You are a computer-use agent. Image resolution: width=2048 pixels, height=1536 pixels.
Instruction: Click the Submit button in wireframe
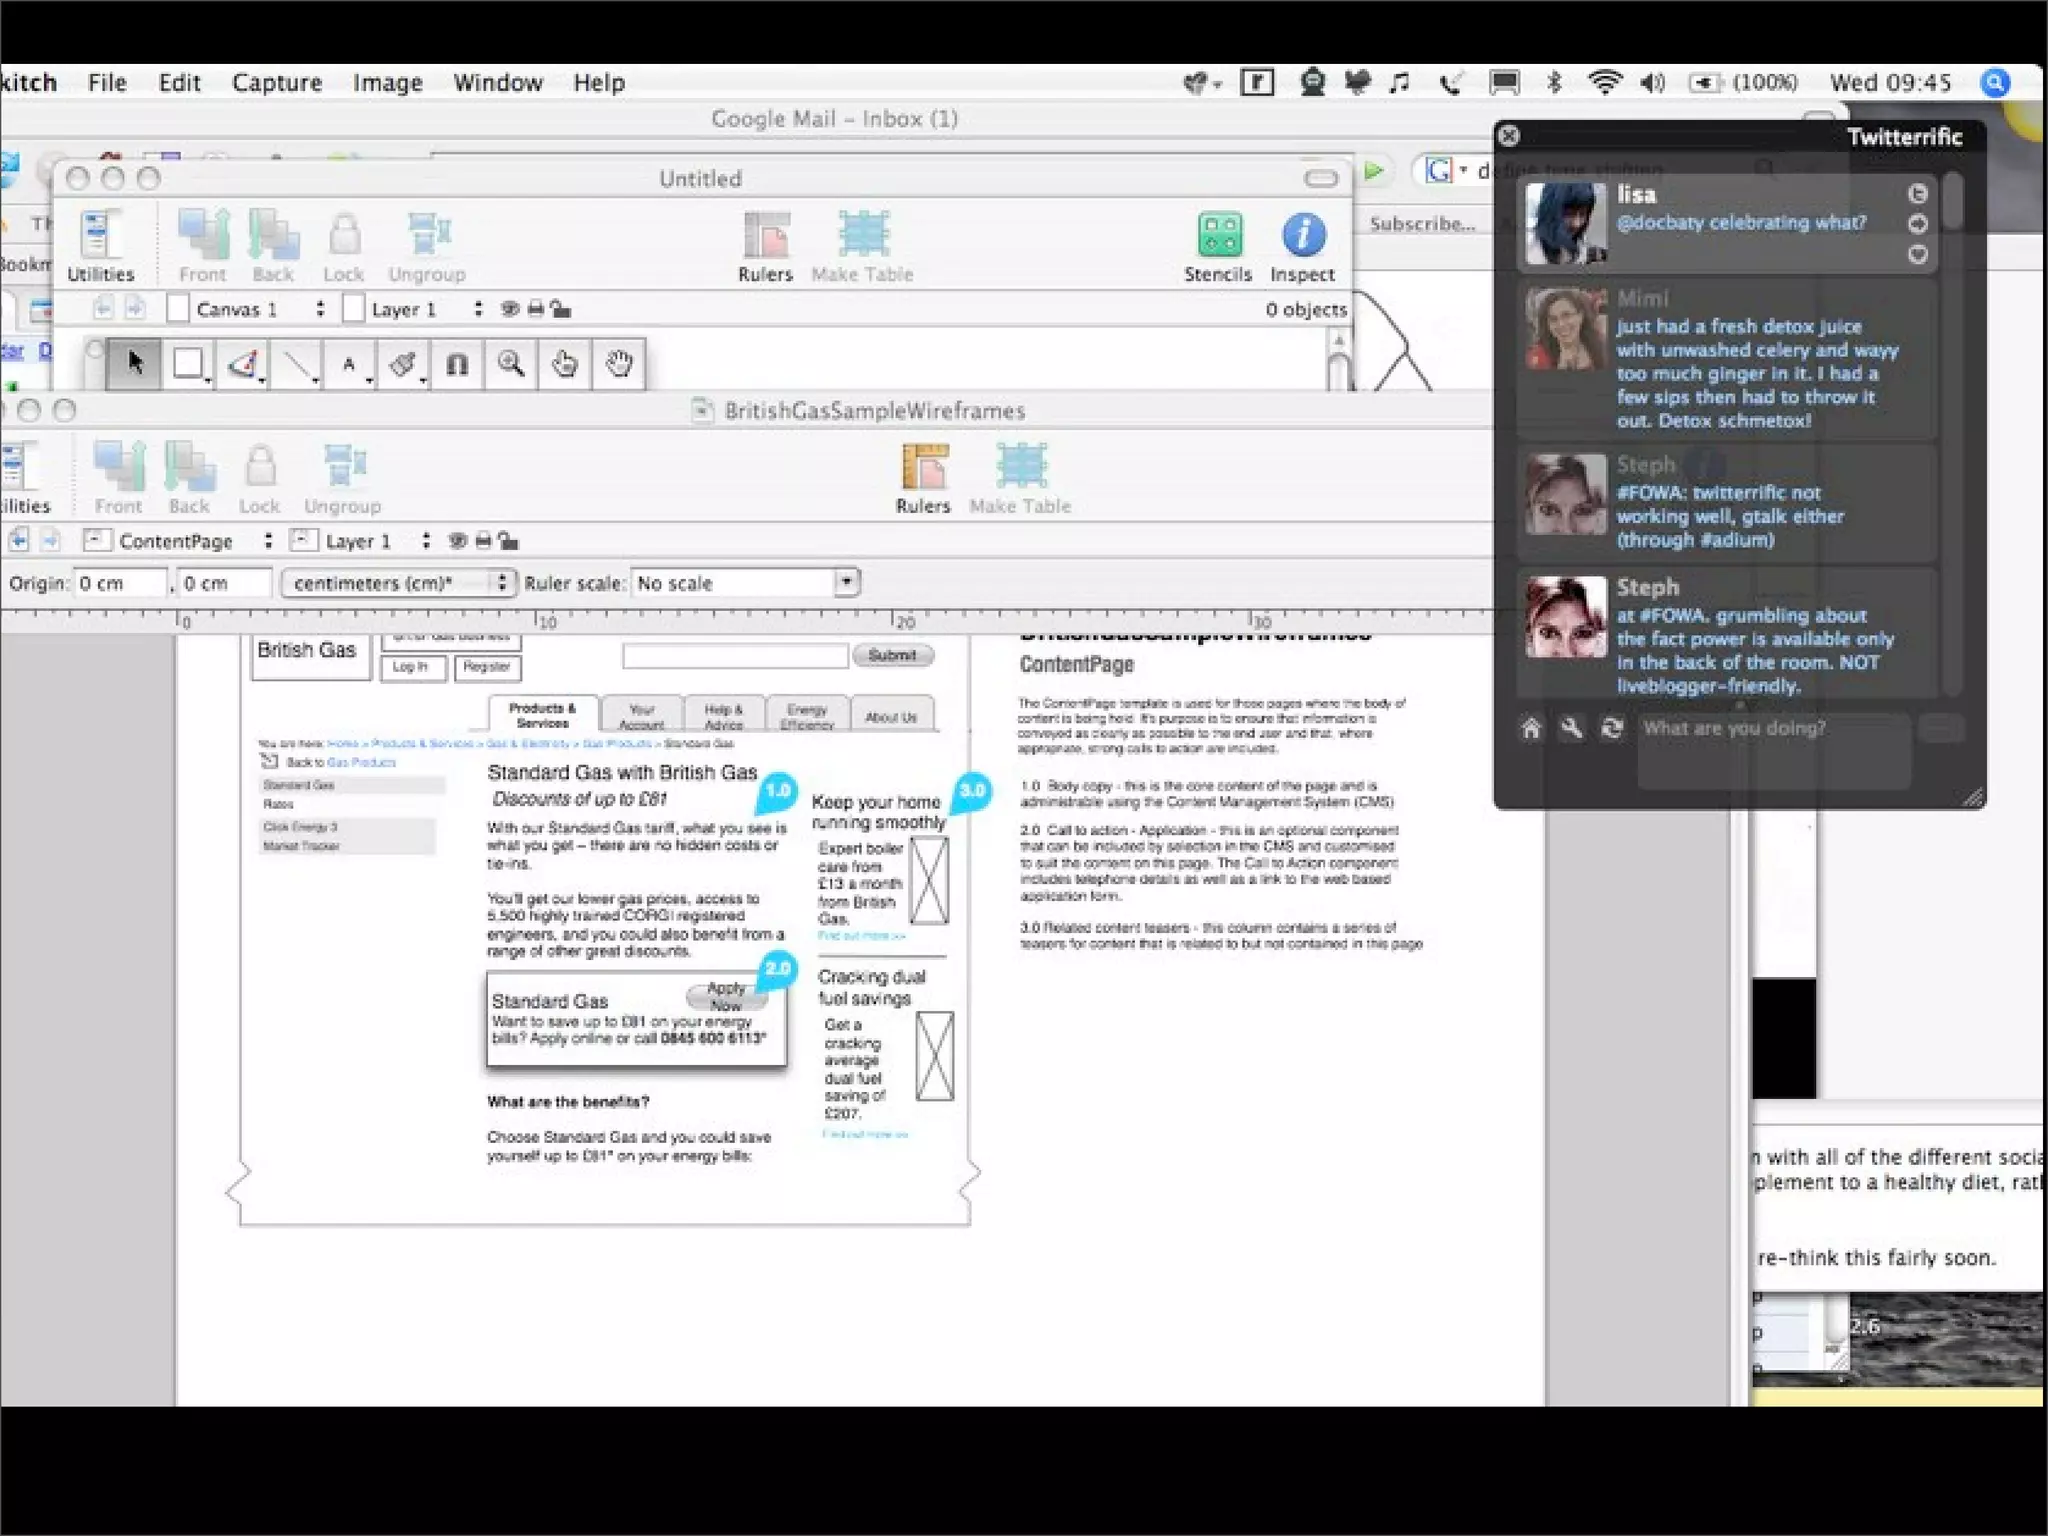click(892, 655)
